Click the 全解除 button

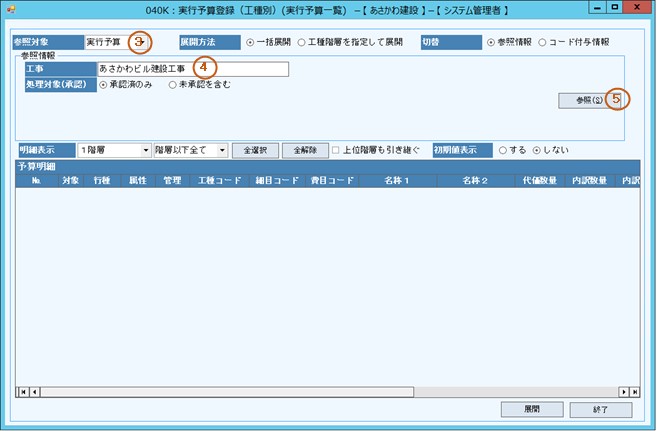pos(304,149)
